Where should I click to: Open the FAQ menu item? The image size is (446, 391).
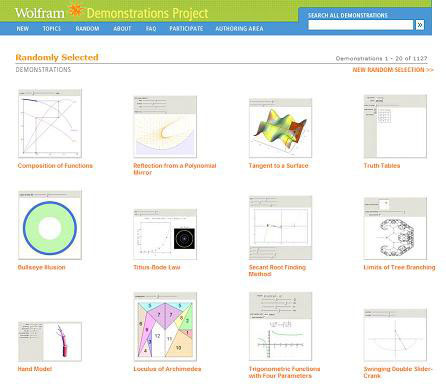151,29
